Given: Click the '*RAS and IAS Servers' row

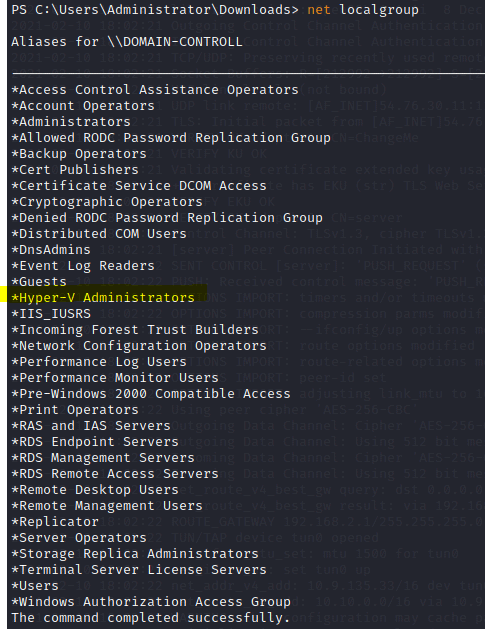Looking at the screenshot, I should click(x=91, y=426).
